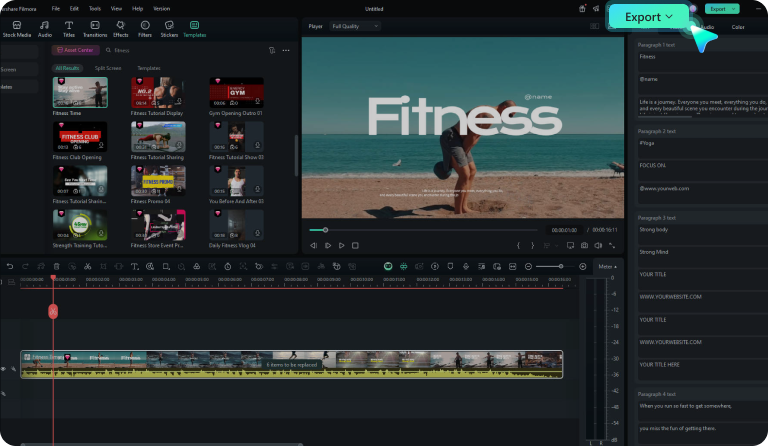The width and height of the screenshot is (768, 446).
Task: Open the Help menu
Action: [137, 8]
